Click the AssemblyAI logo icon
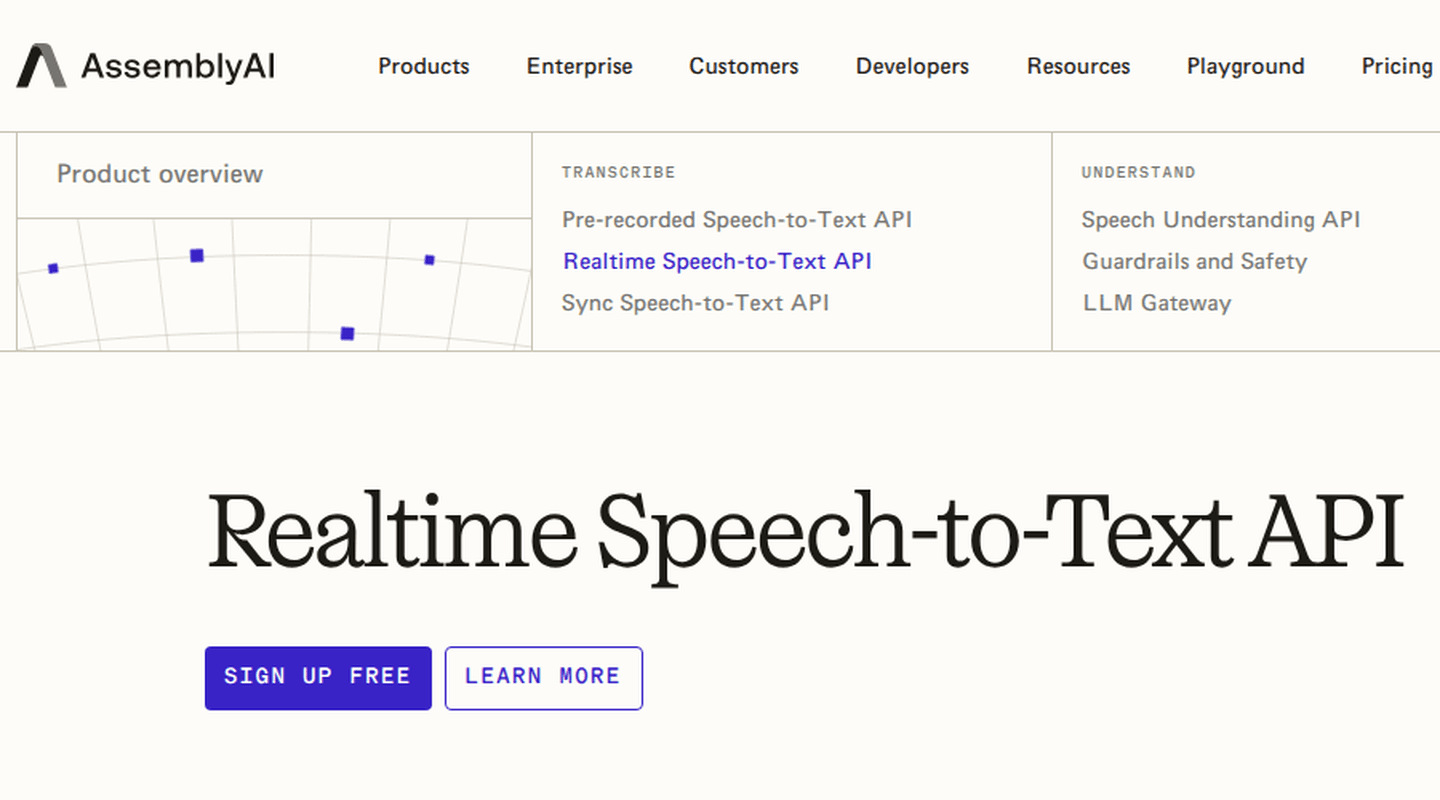Viewport: 1440px width, 800px height. (x=41, y=66)
